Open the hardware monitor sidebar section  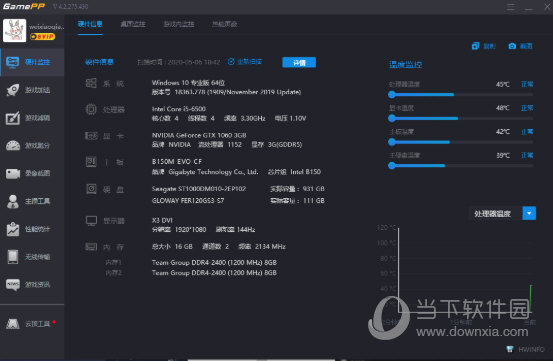(x=32, y=62)
